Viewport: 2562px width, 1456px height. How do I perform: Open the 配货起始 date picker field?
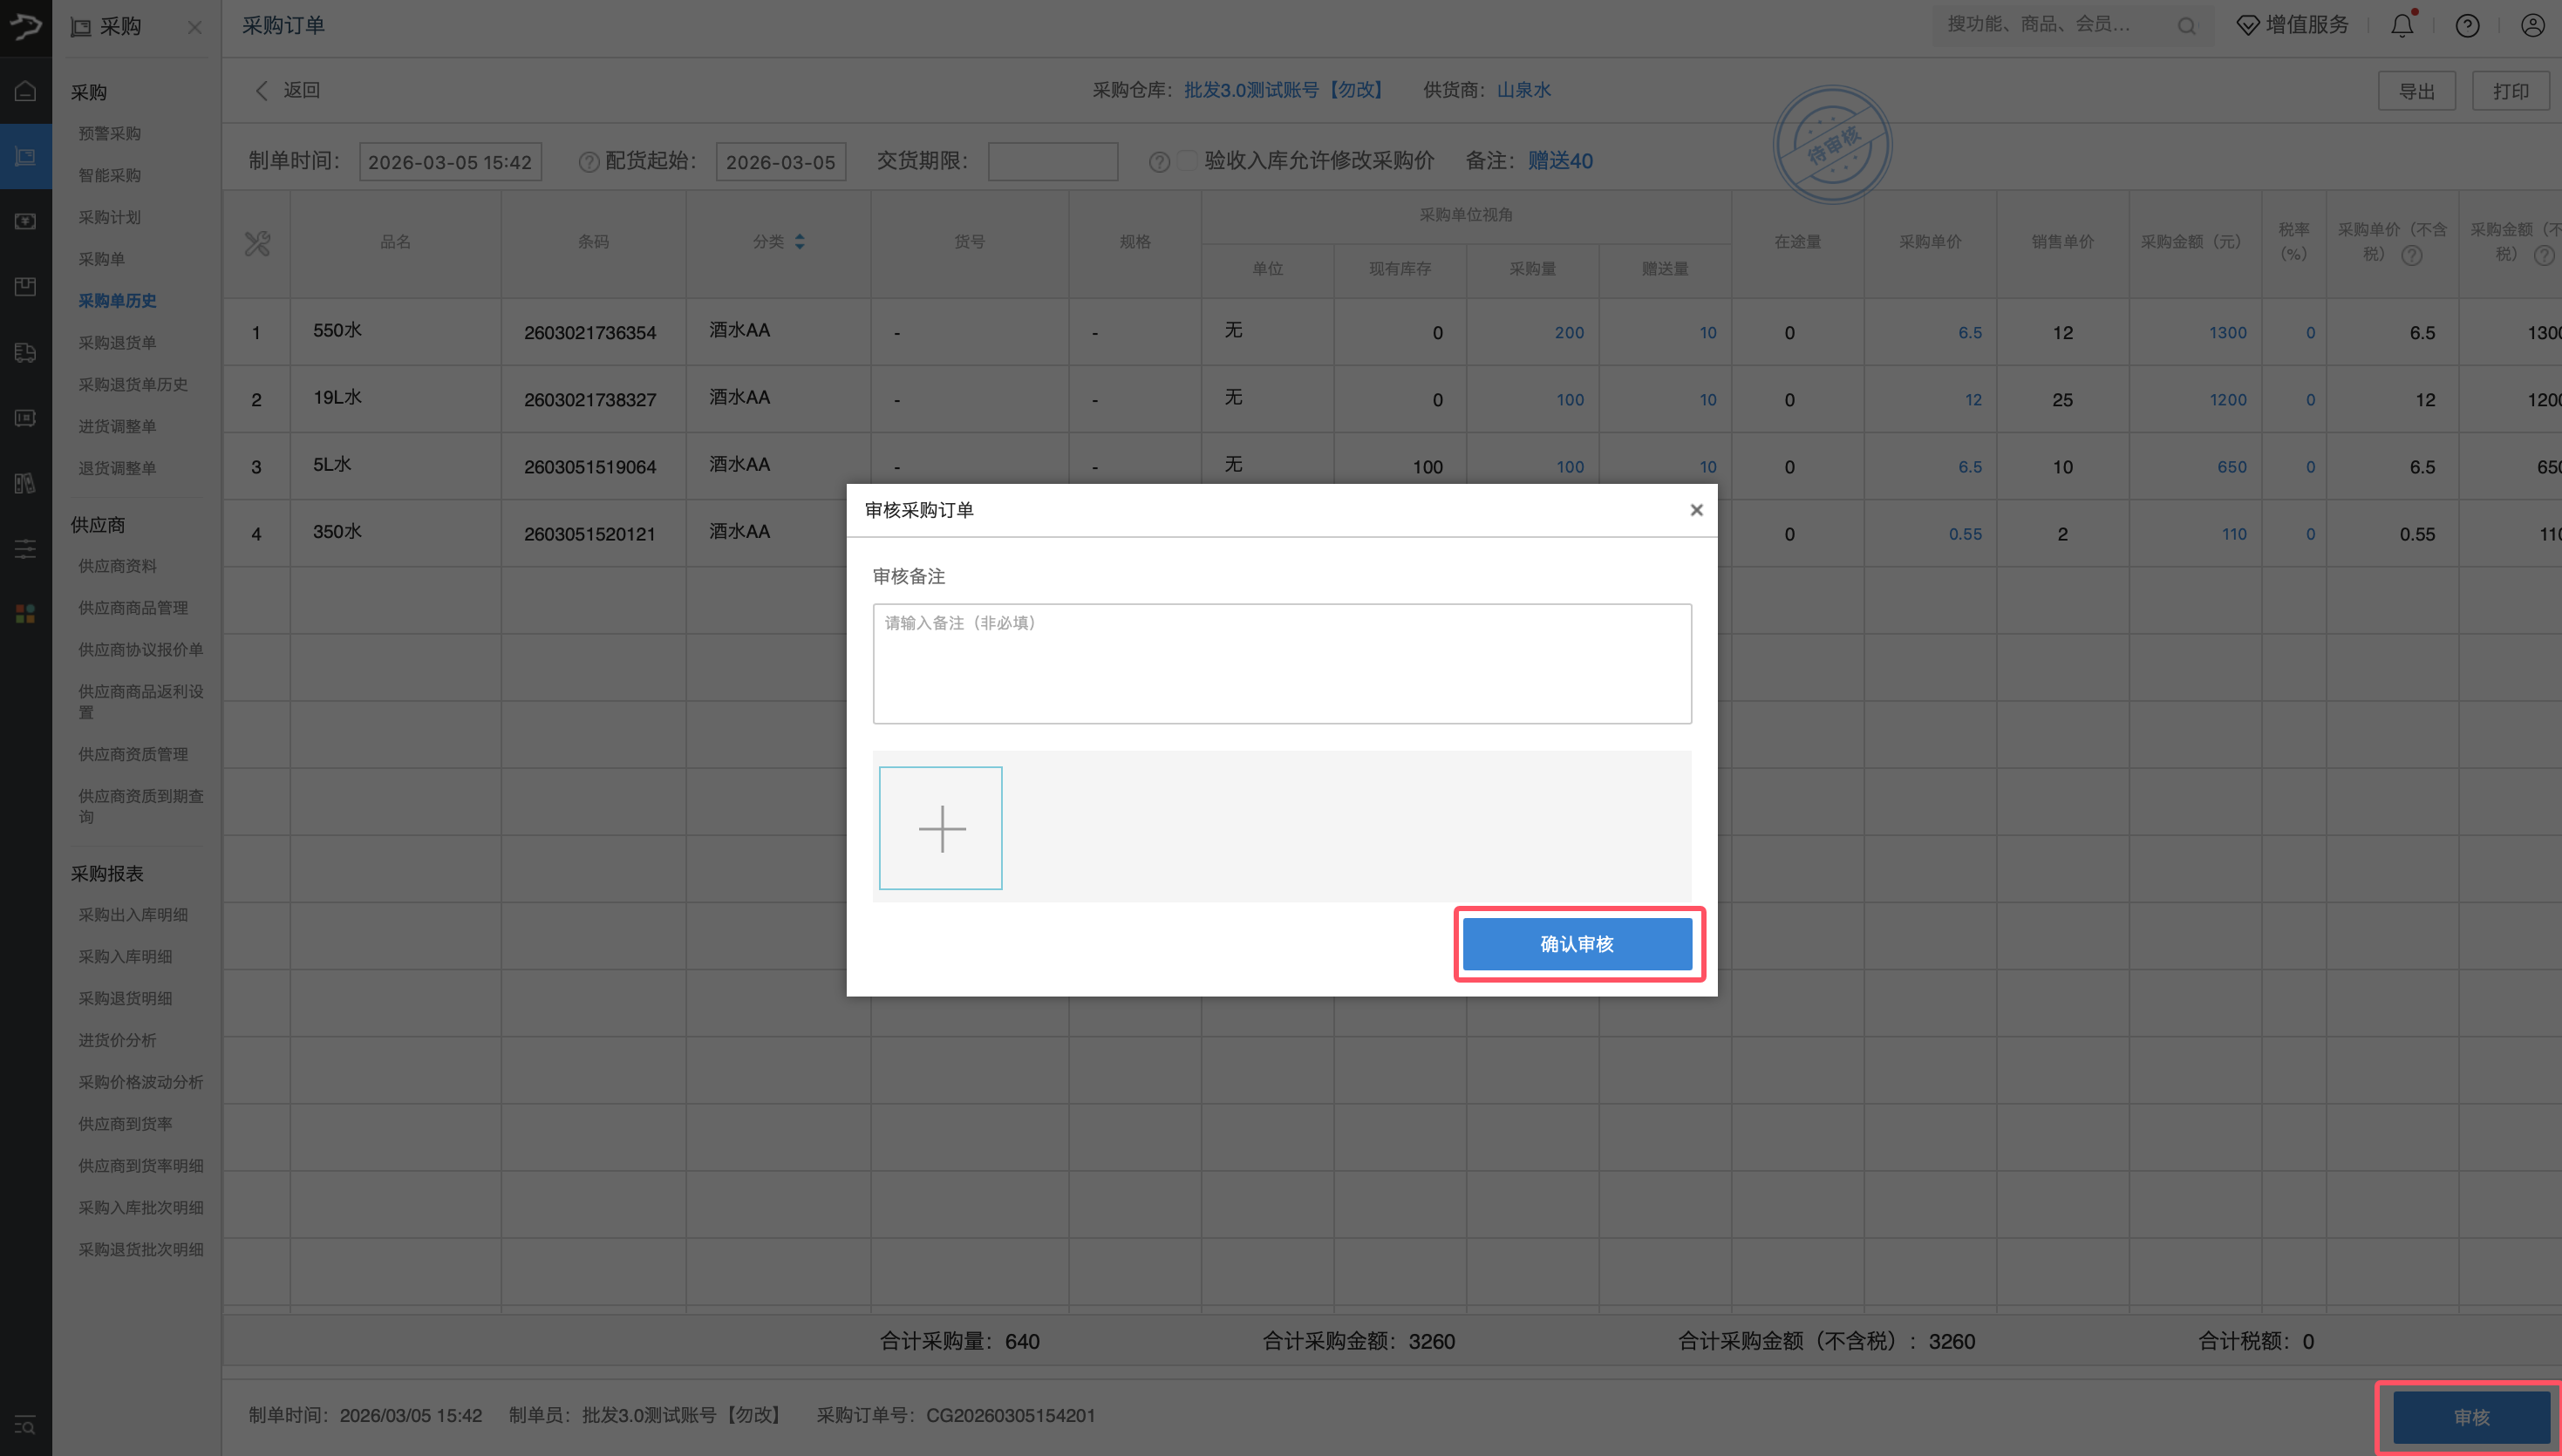pos(780,162)
